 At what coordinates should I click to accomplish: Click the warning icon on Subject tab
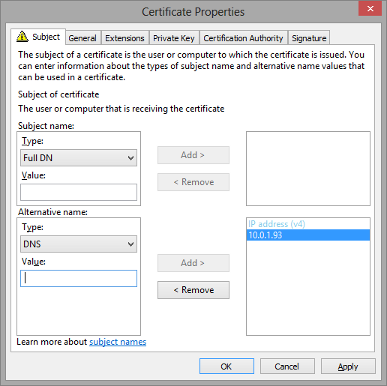[22, 36]
